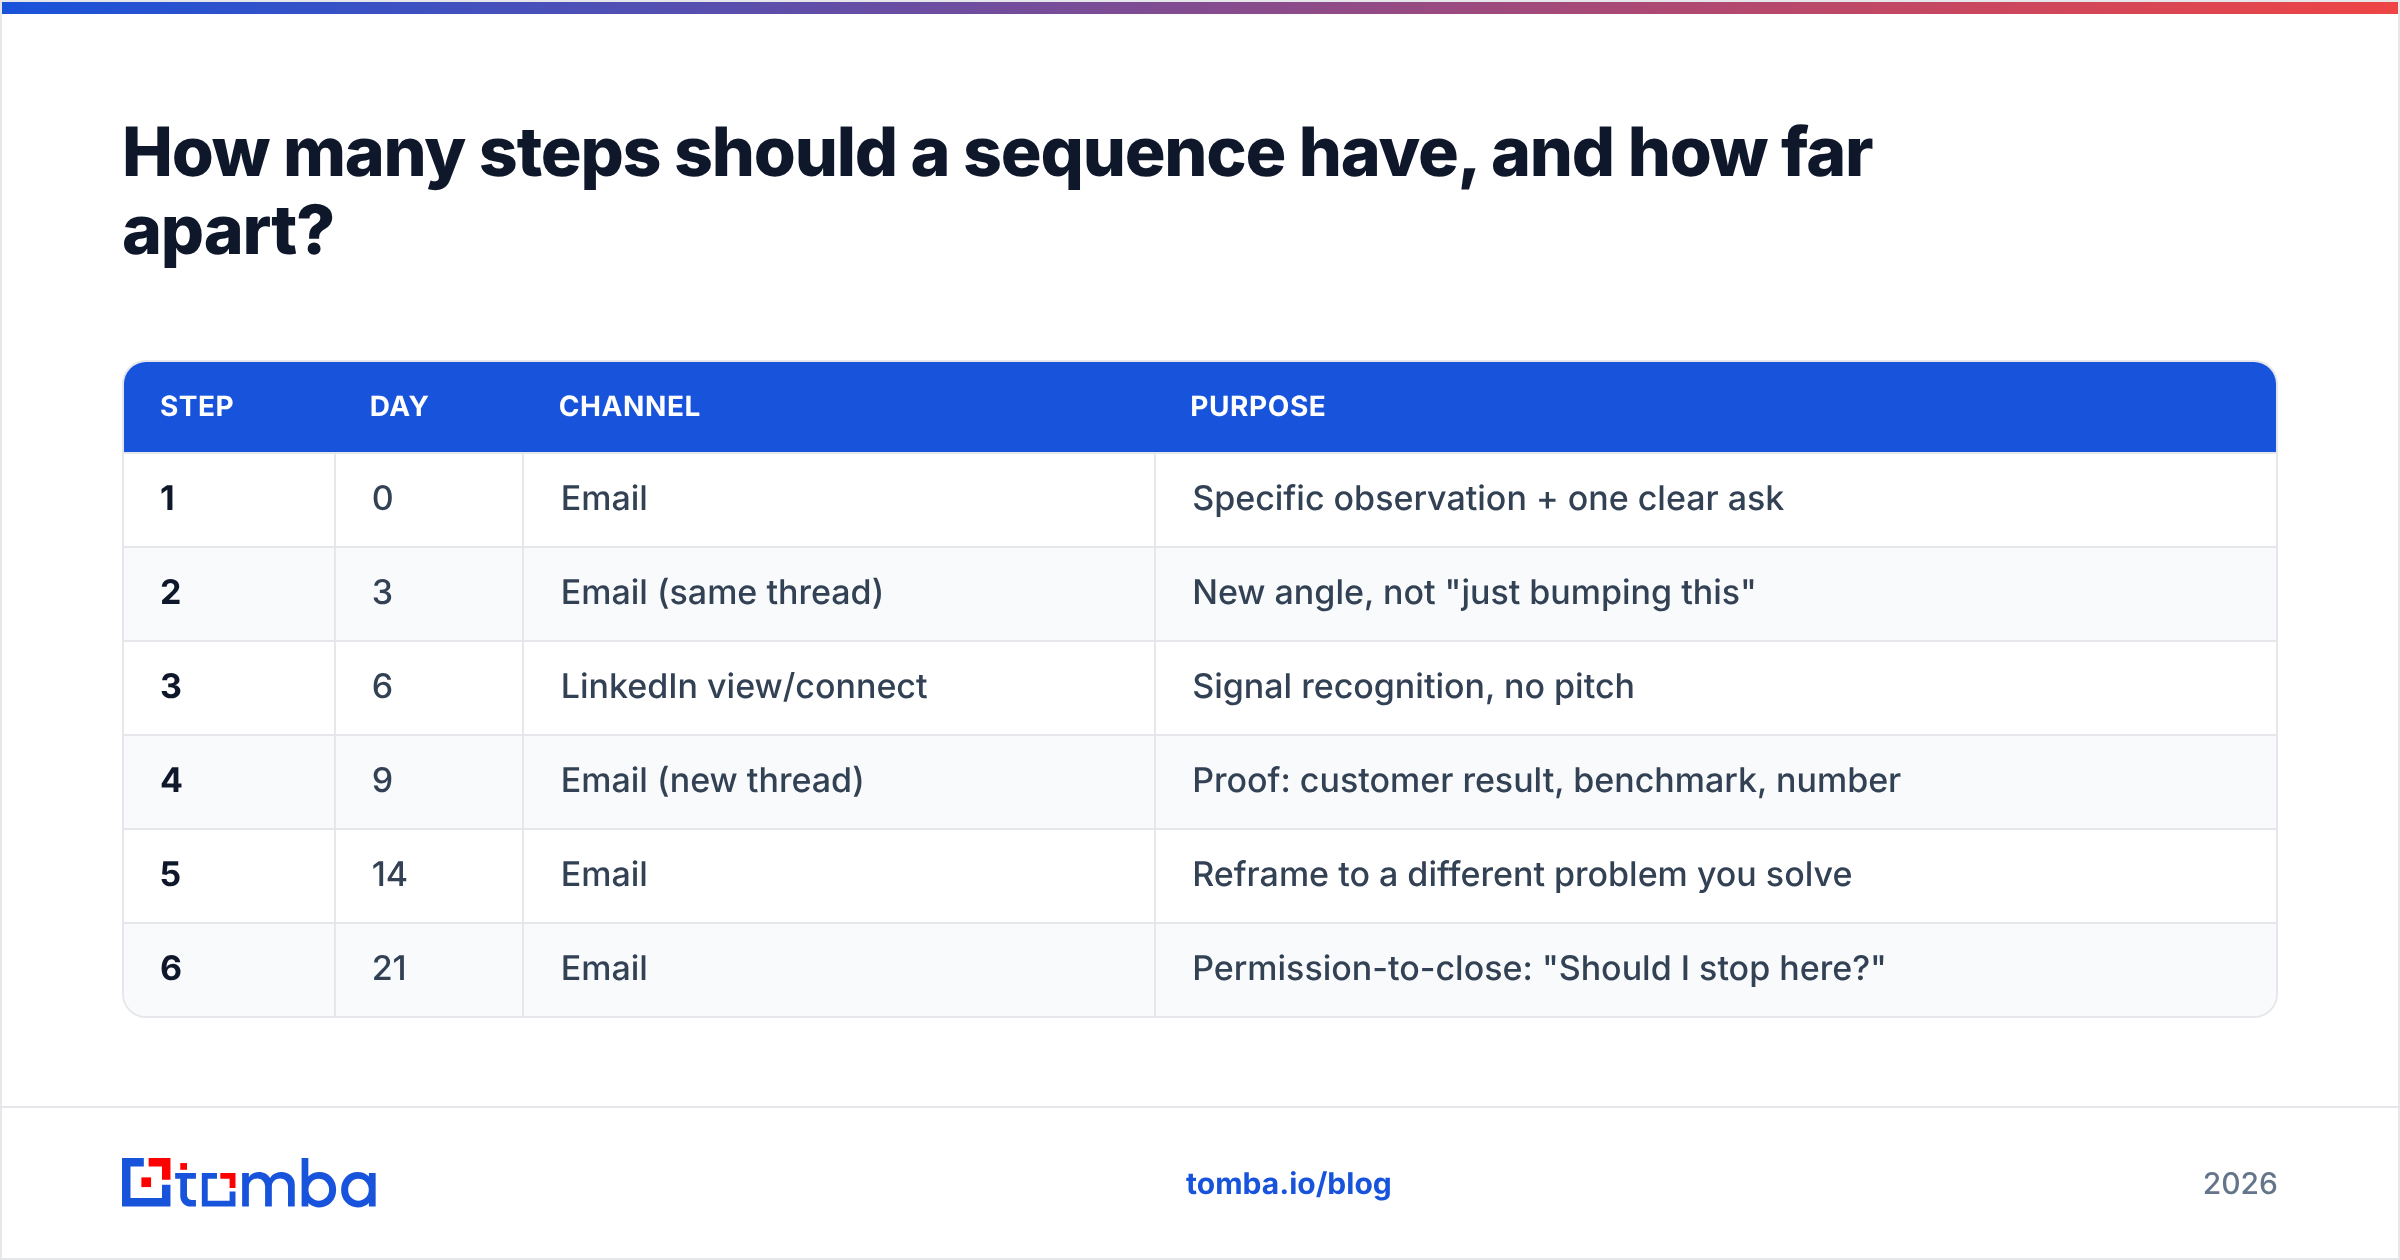Select the day 14 cell
2400x1260 pixels.
coord(429,875)
